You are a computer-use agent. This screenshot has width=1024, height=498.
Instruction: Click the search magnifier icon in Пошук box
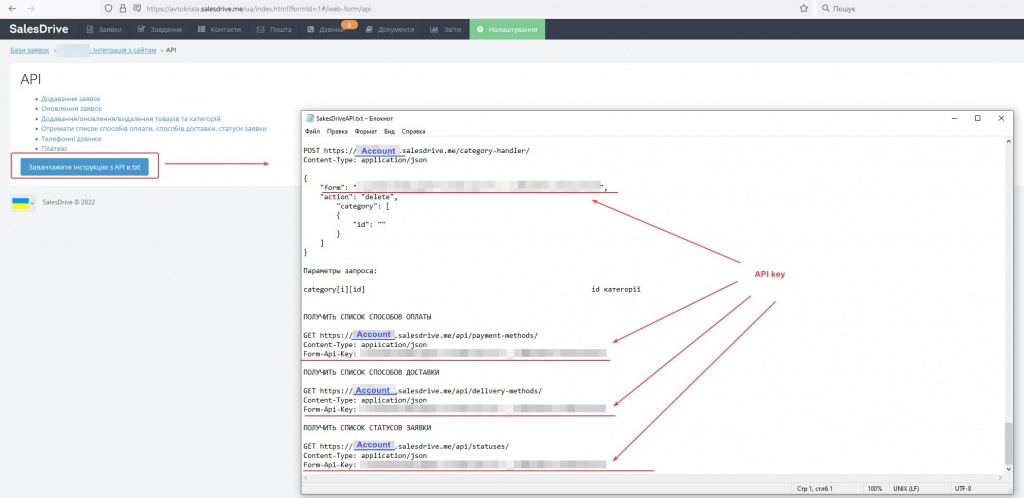point(825,9)
